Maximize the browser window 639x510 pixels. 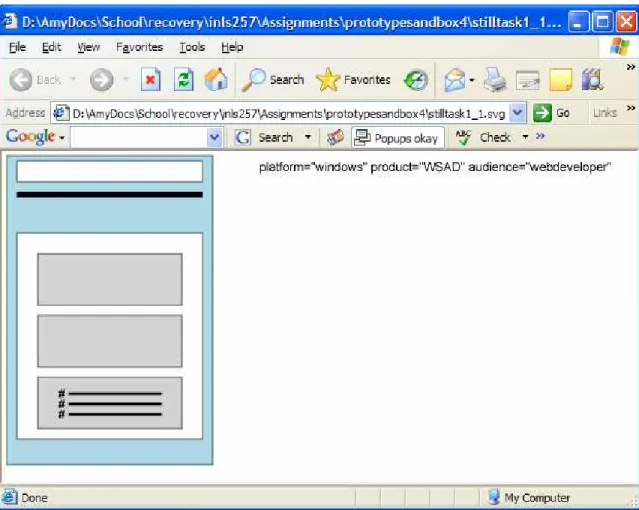[602, 21]
